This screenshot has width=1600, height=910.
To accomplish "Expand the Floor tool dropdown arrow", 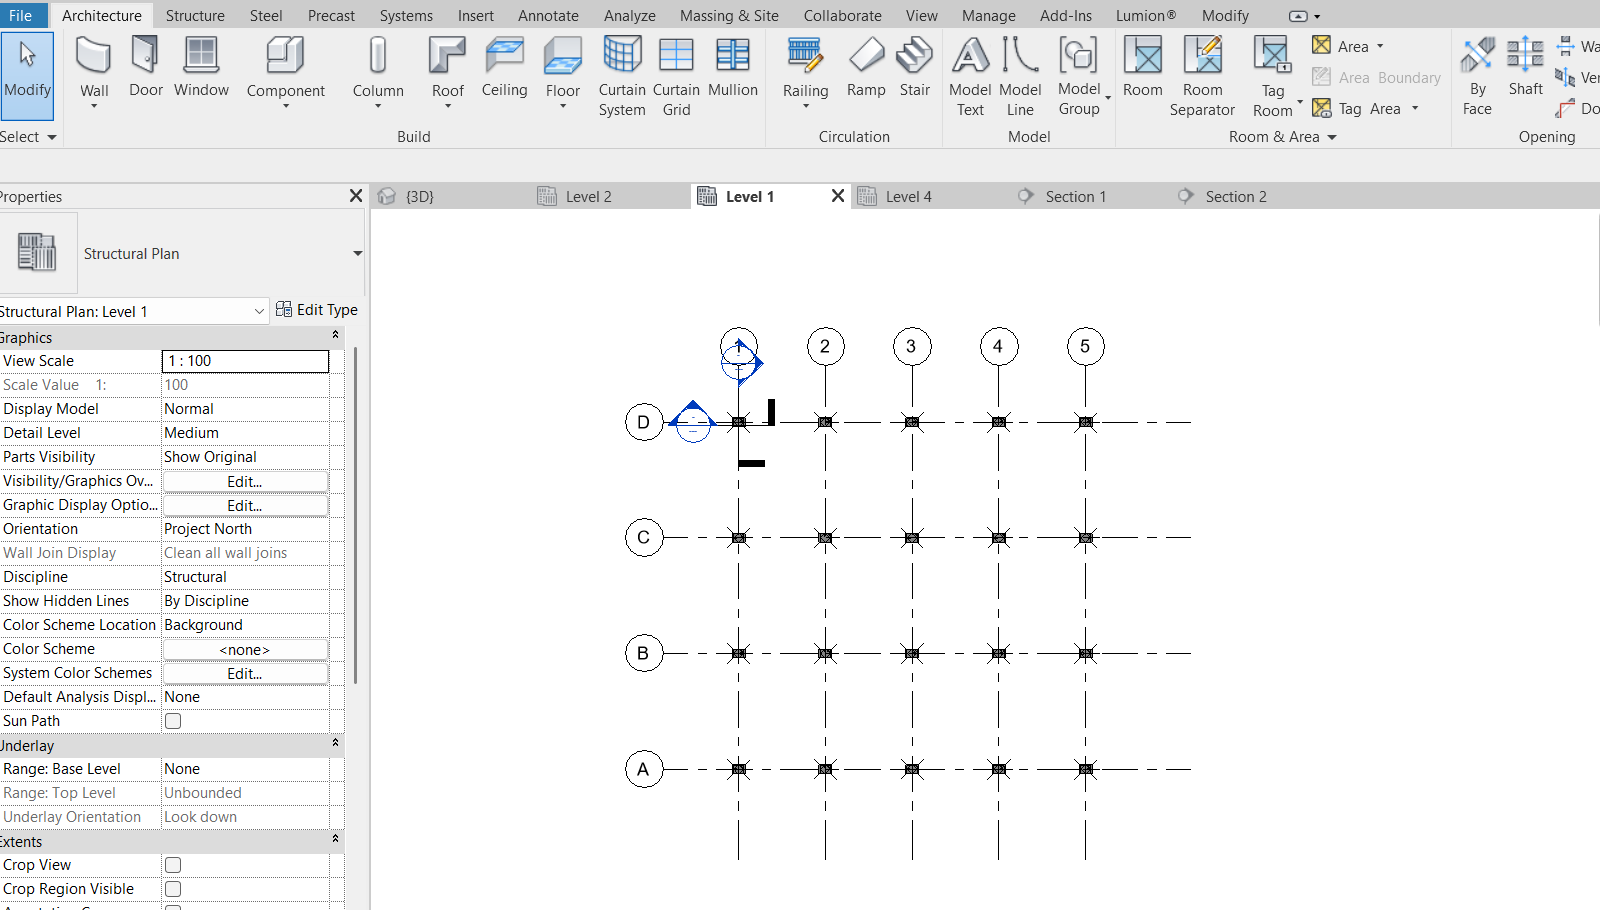I will [562, 105].
